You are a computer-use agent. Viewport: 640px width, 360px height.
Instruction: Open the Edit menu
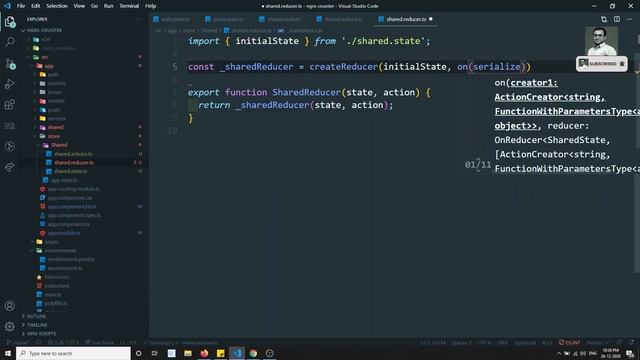(36, 6)
